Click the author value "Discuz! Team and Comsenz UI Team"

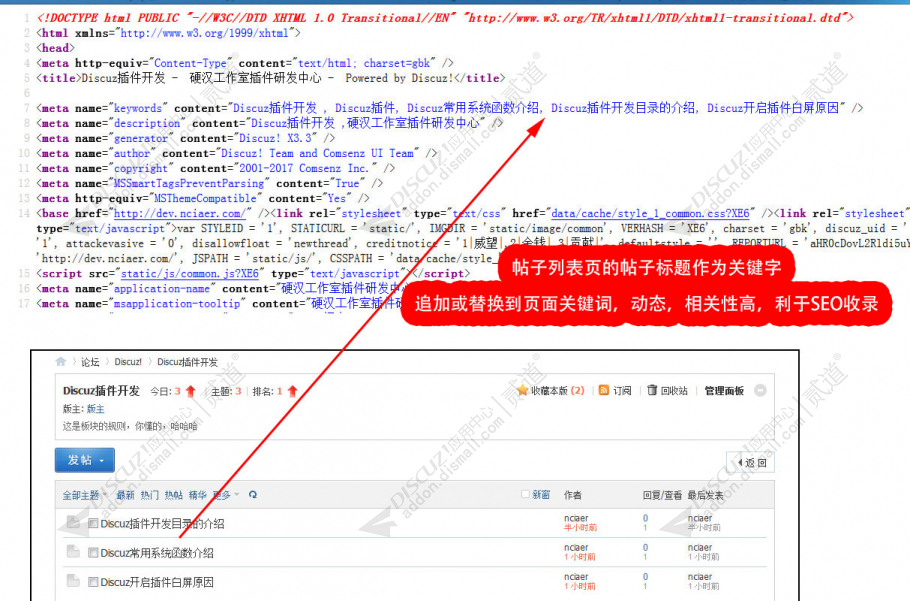click(317, 153)
